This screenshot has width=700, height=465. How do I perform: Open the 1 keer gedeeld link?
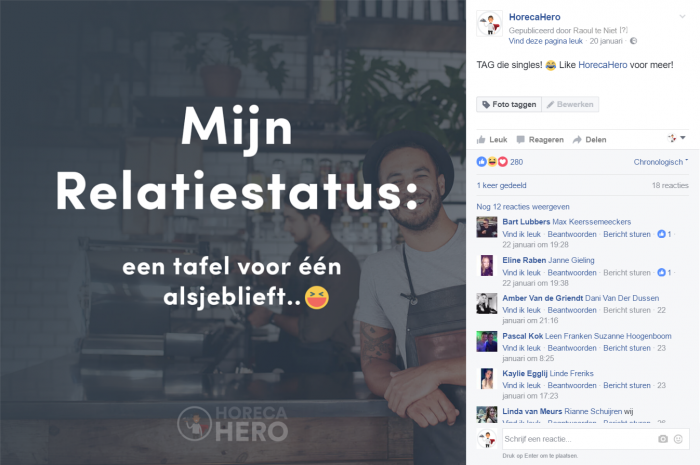[x=501, y=185]
